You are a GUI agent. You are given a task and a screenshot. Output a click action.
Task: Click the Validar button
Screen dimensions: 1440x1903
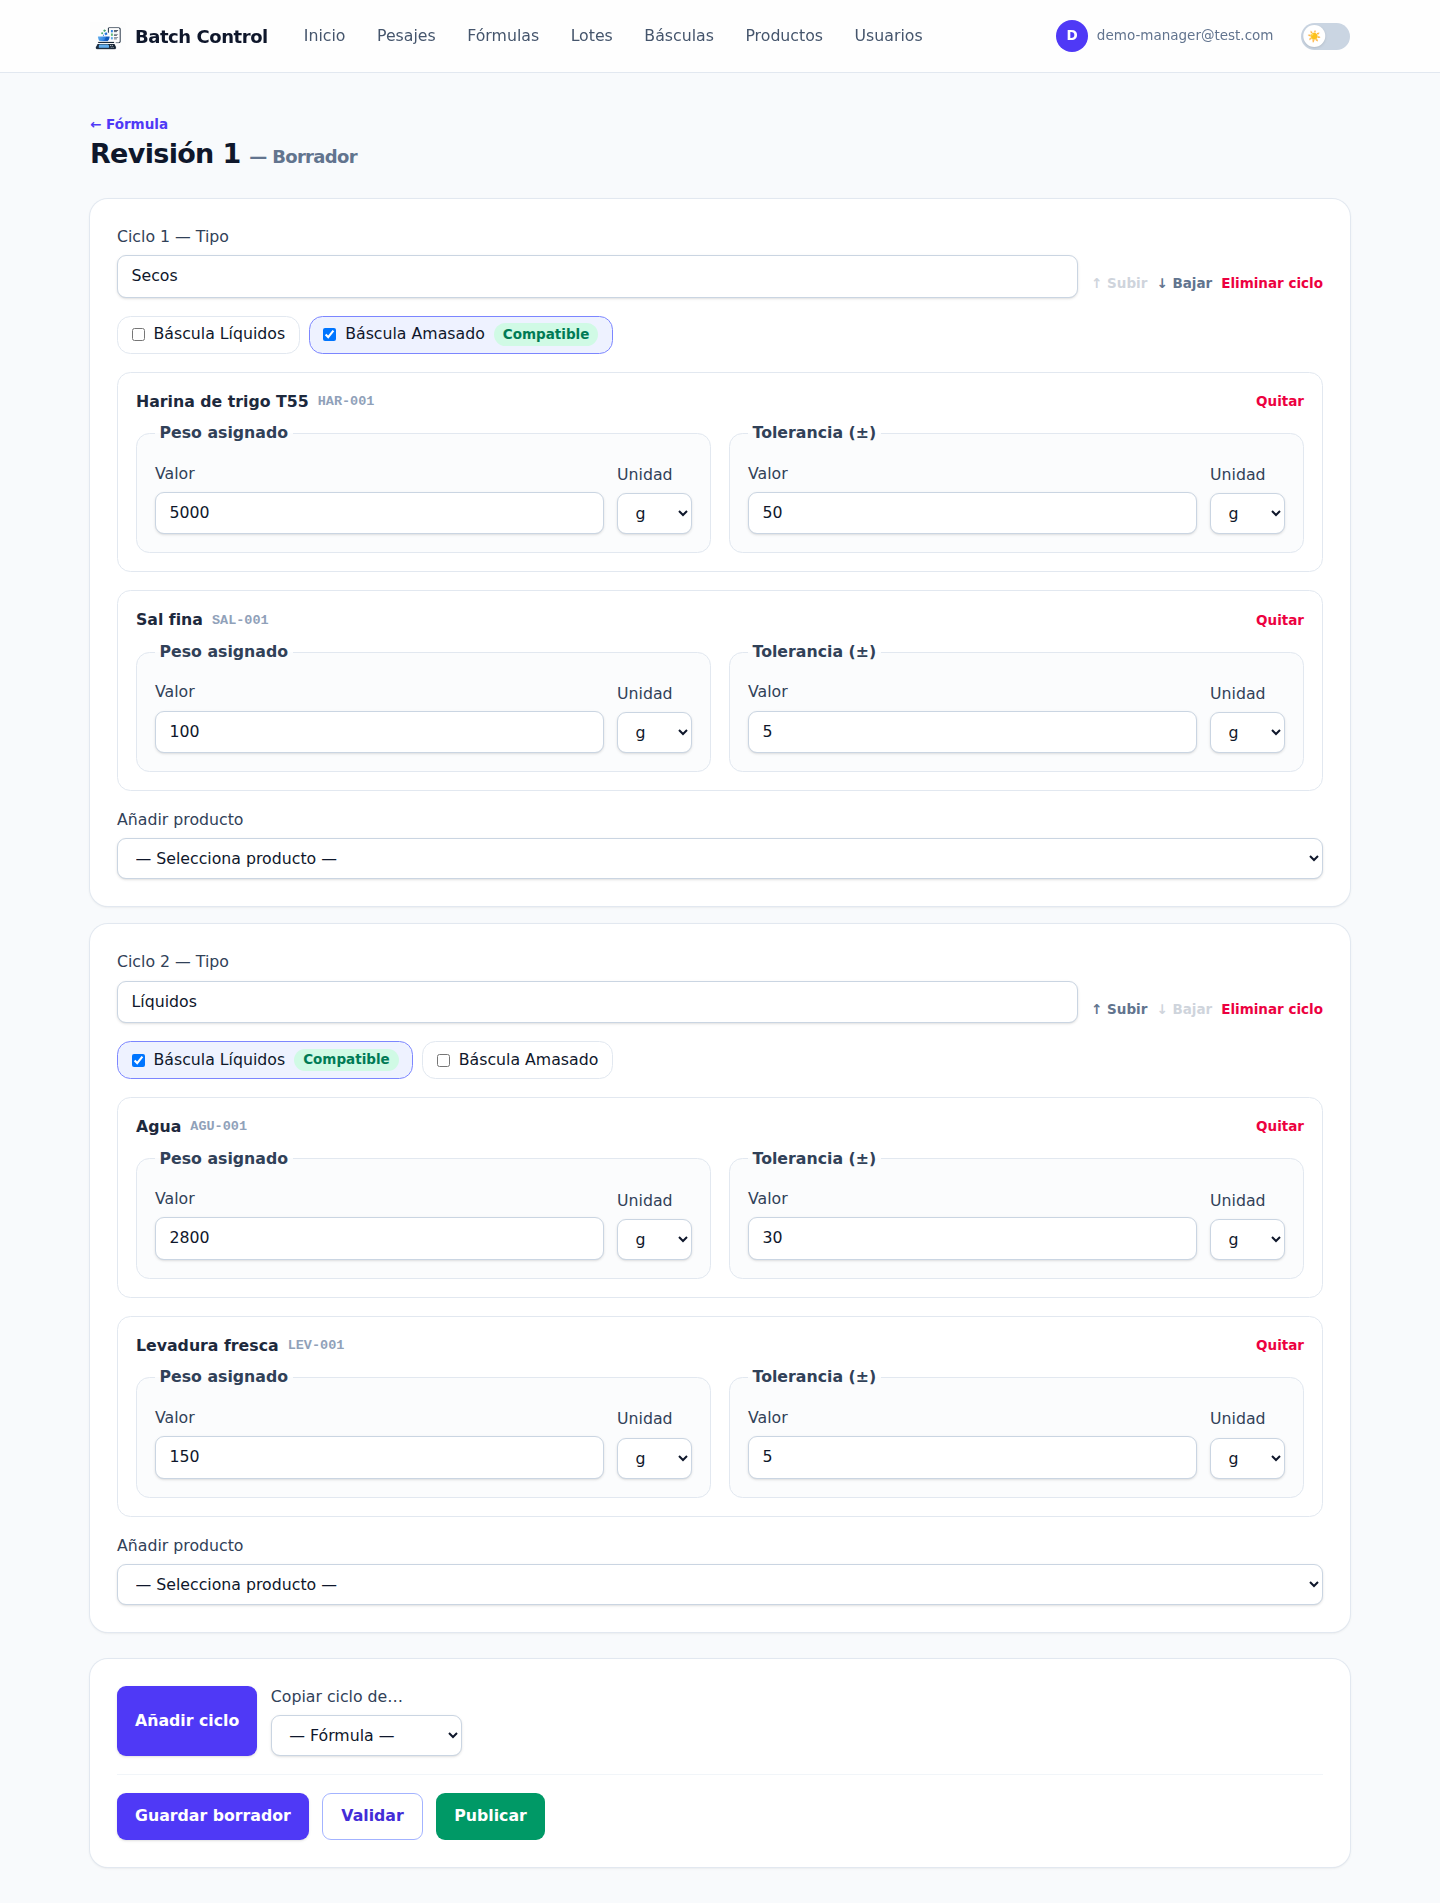click(372, 1816)
